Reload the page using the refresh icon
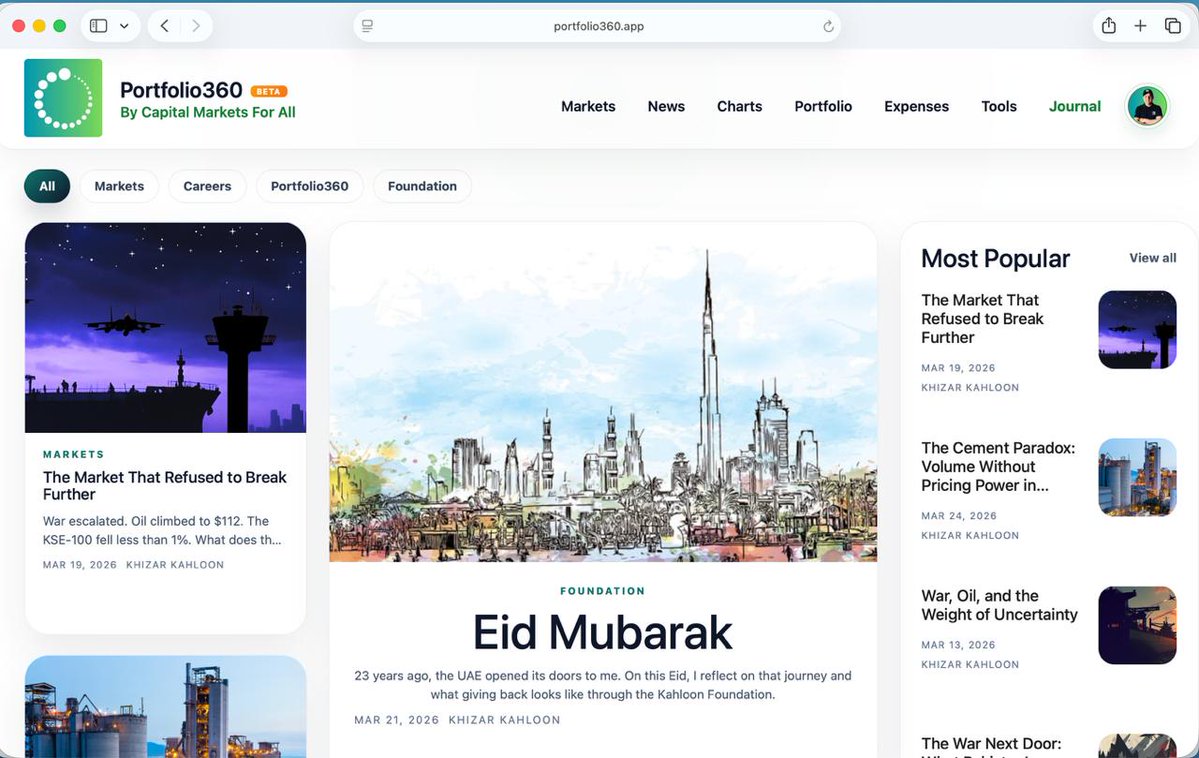The width and height of the screenshot is (1199, 758). coord(828,27)
